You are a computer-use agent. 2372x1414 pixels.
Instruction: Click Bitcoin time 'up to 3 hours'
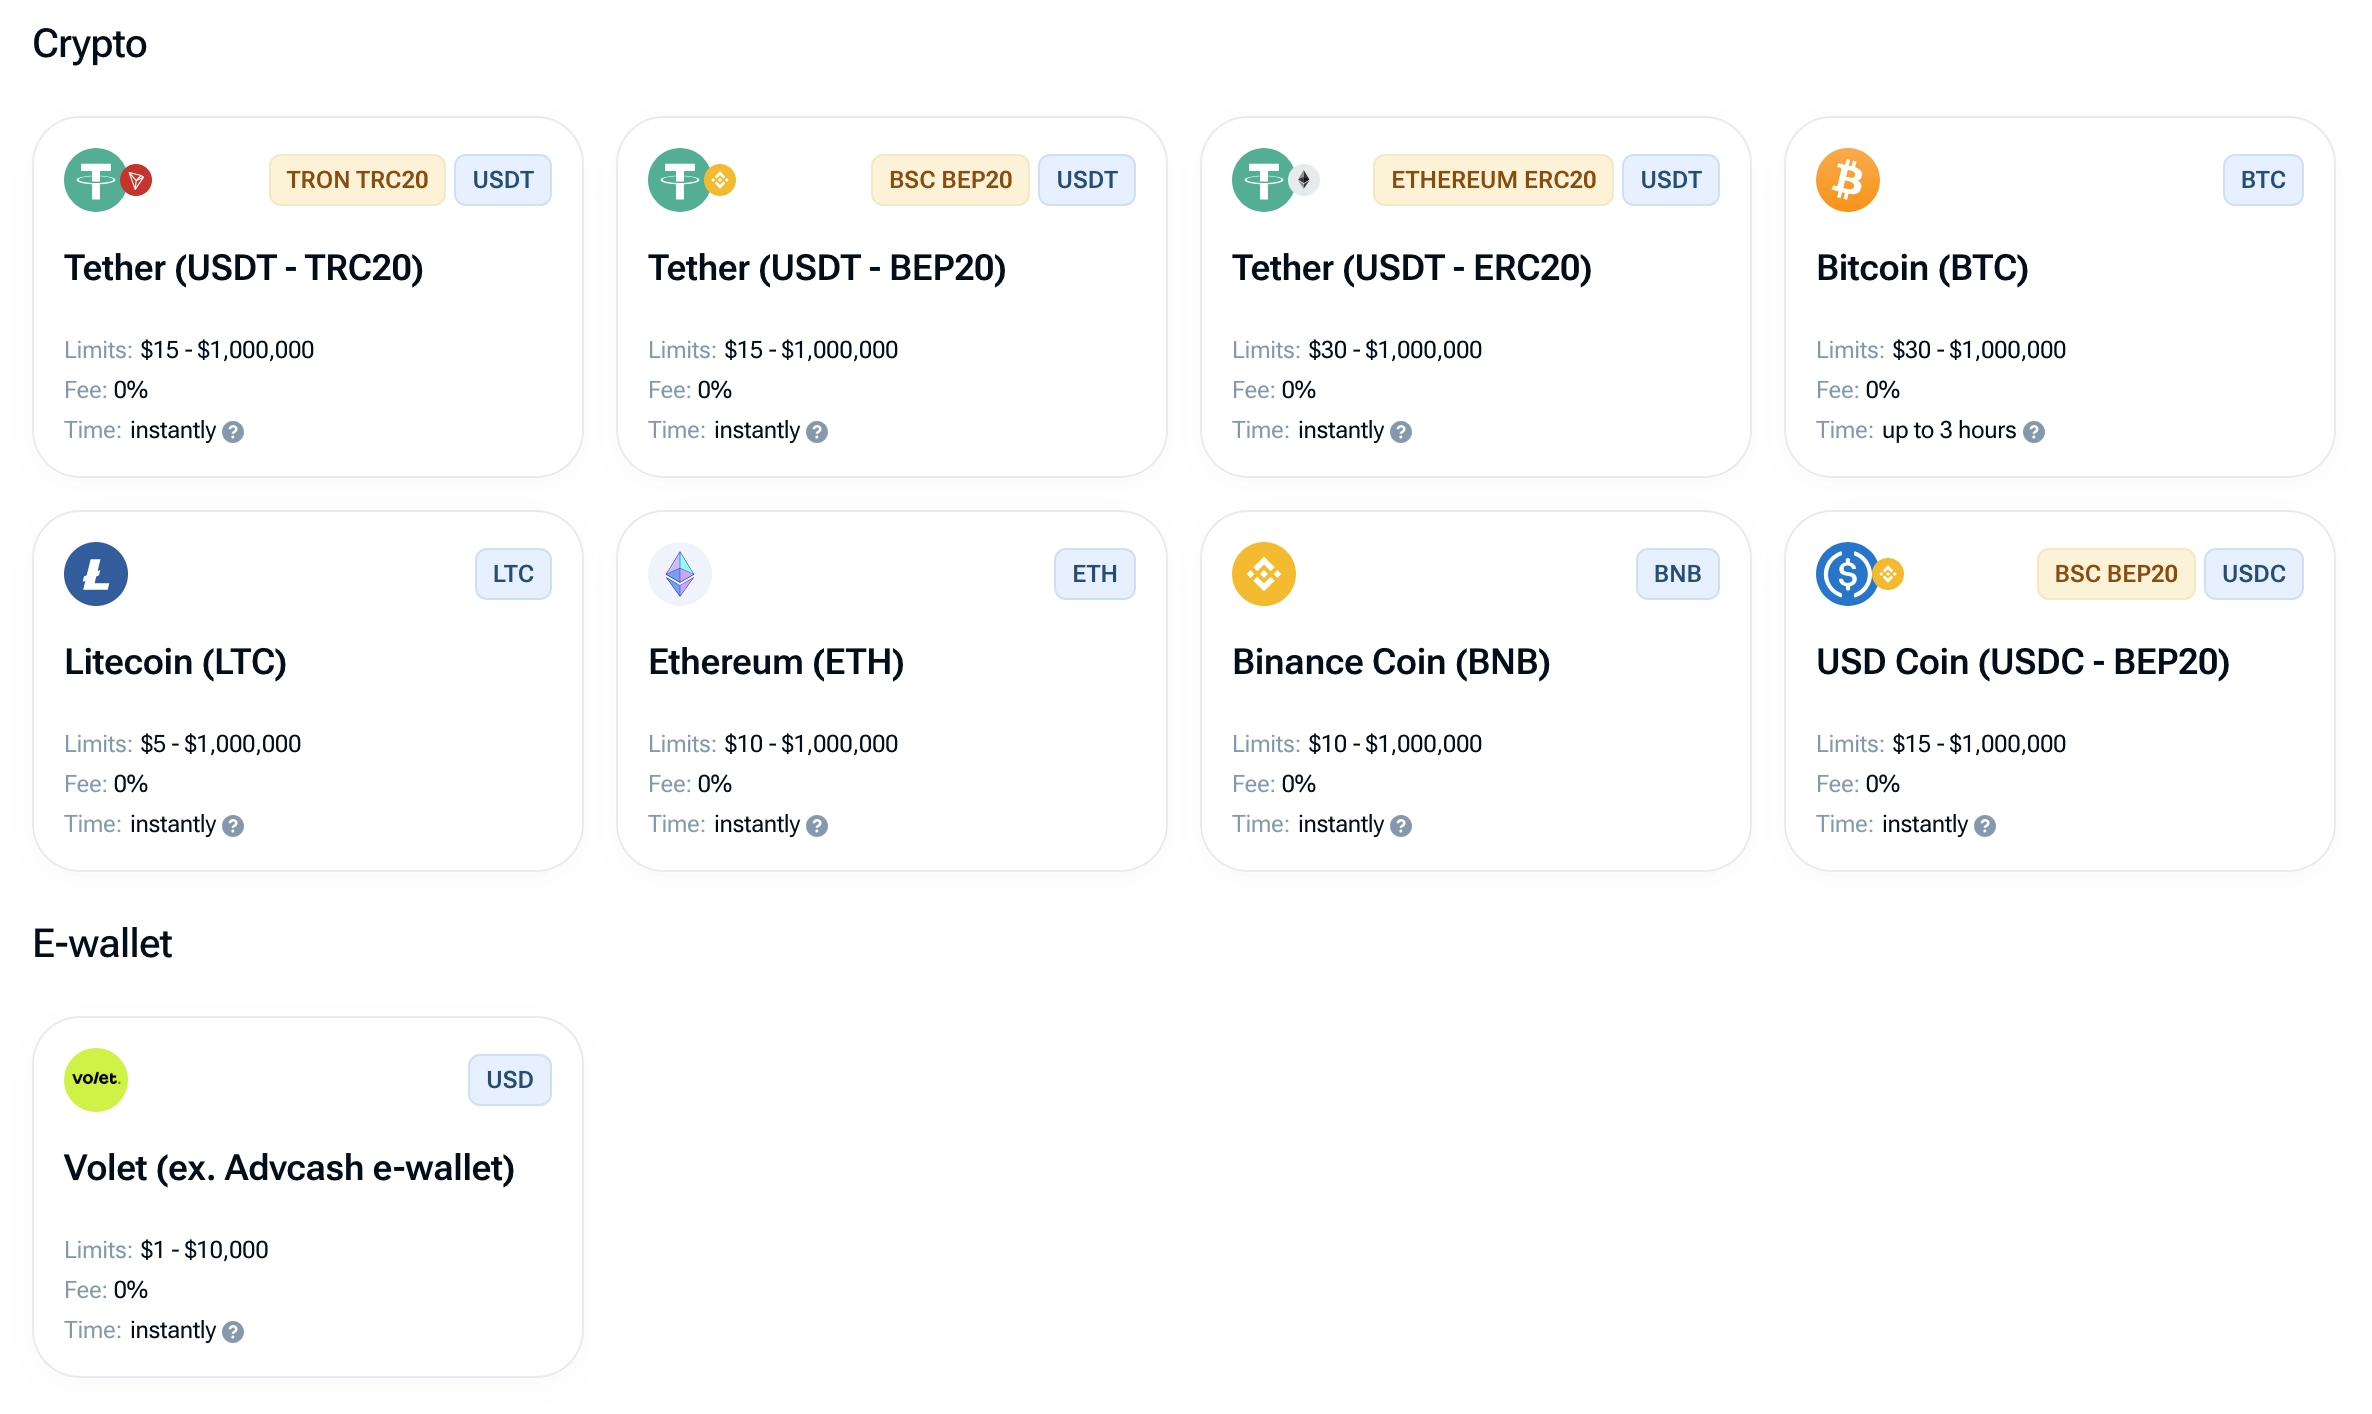(x=1949, y=431)
